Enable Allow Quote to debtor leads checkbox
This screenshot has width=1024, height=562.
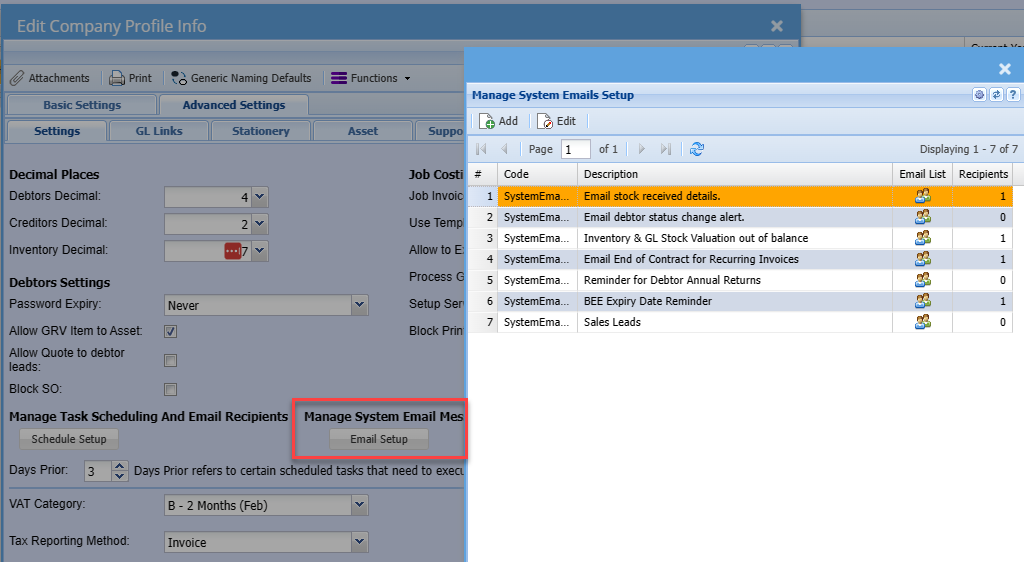pyautogui.click(x=170, y=360)
